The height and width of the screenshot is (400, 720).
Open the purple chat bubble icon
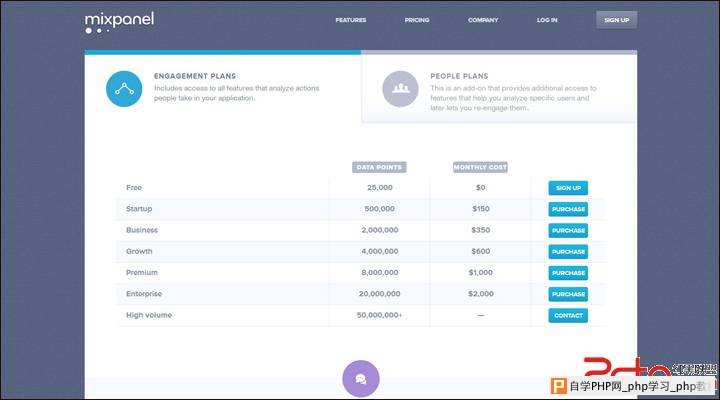tap(361, 378)
